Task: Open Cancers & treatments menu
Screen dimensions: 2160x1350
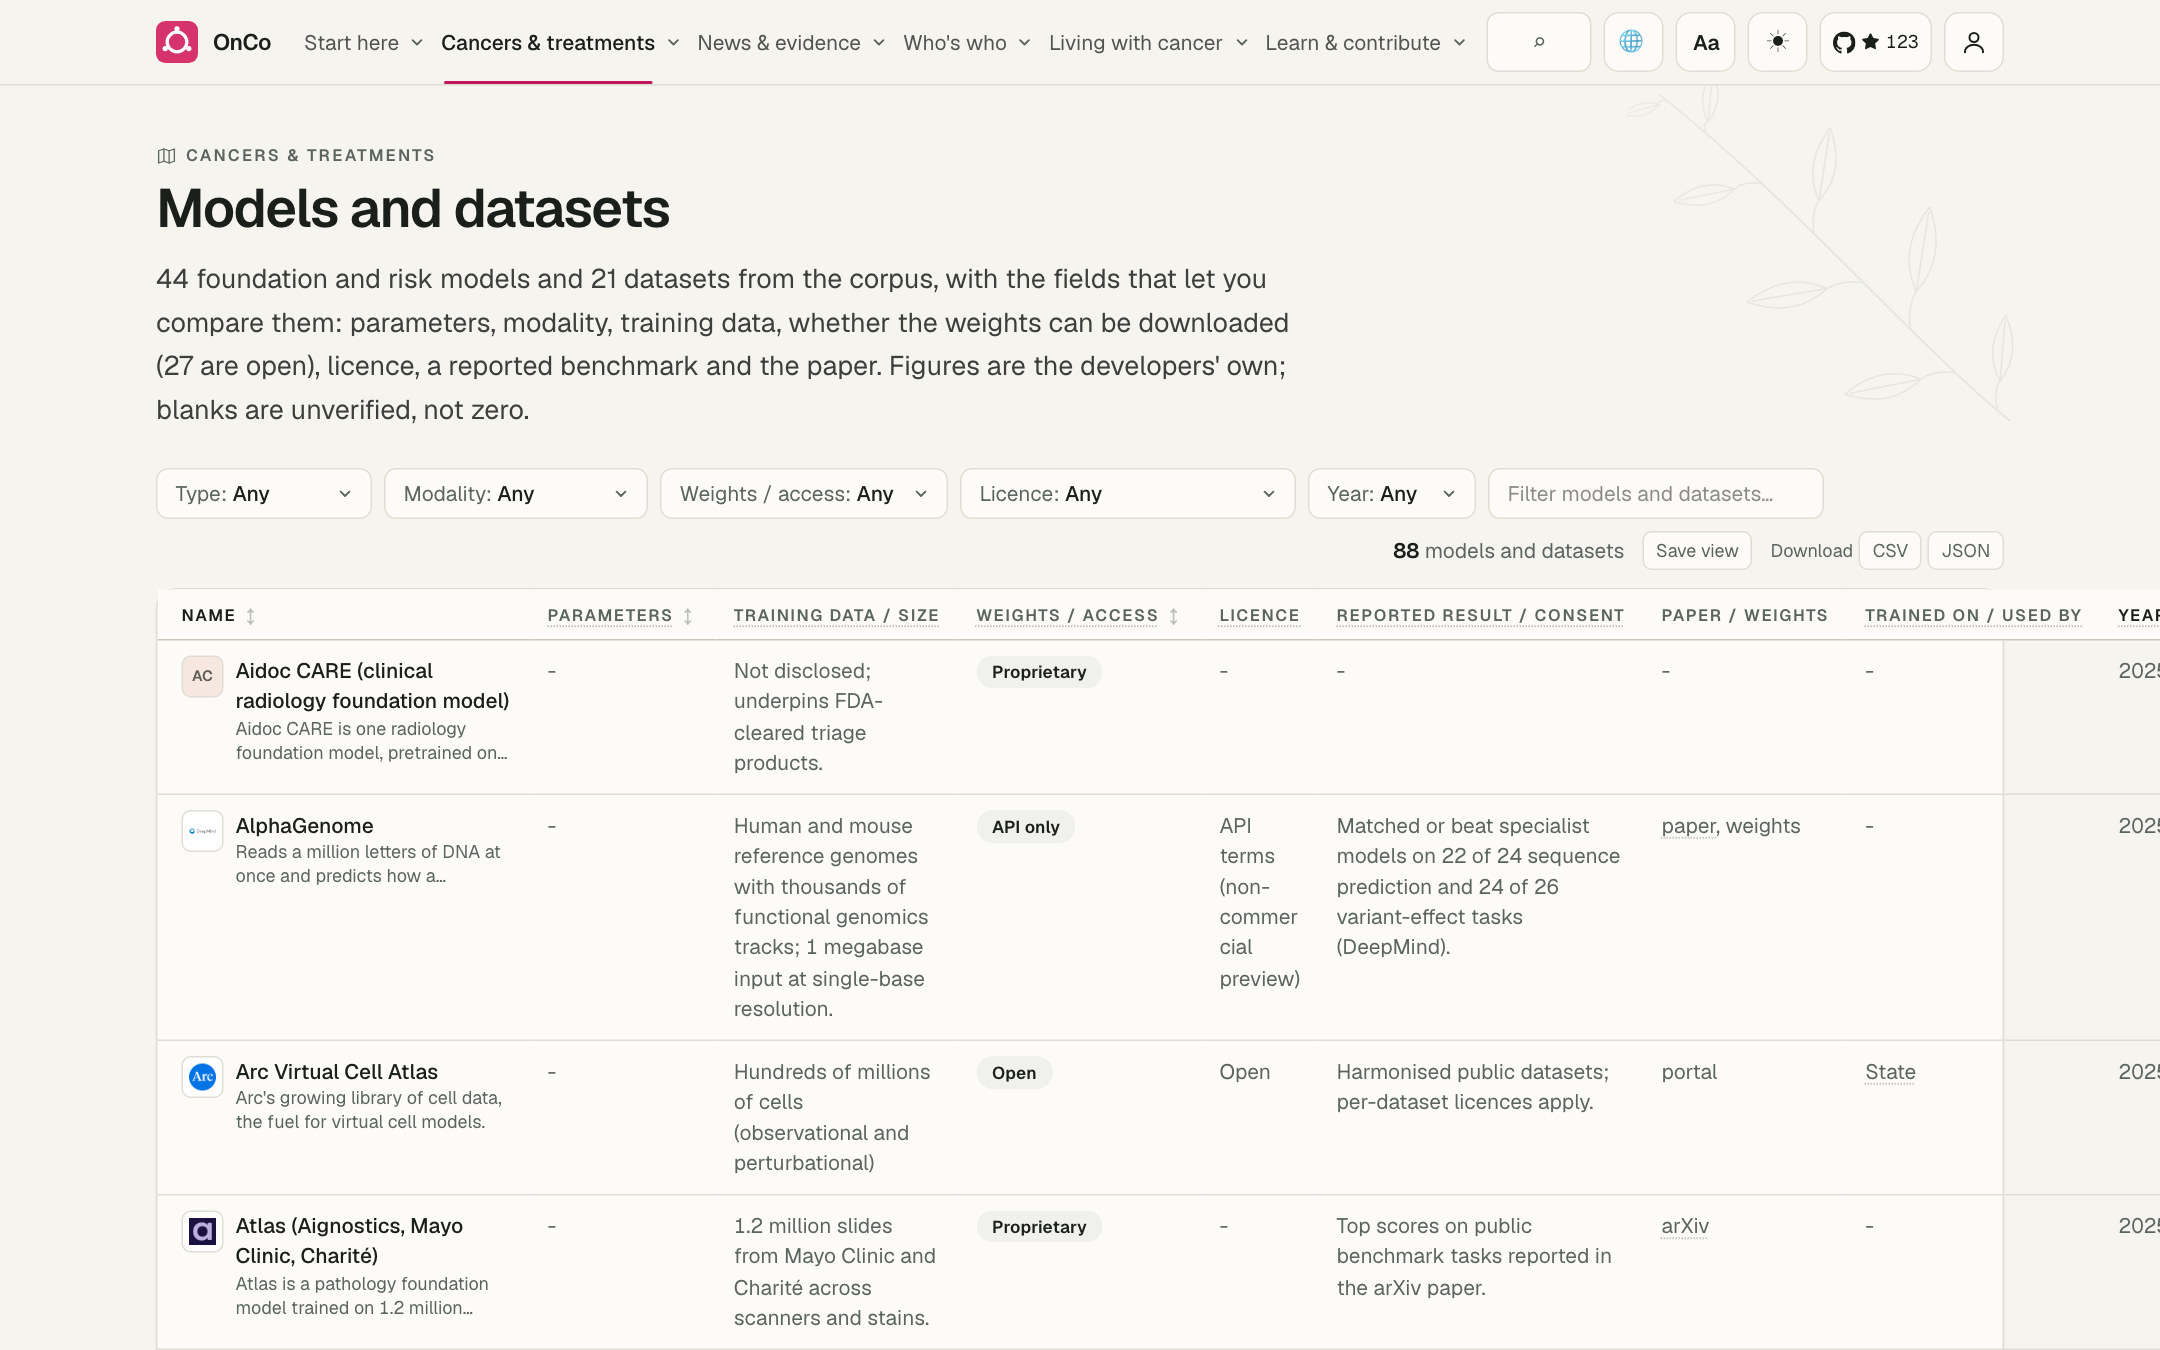Action: click(x=560, y=43)
